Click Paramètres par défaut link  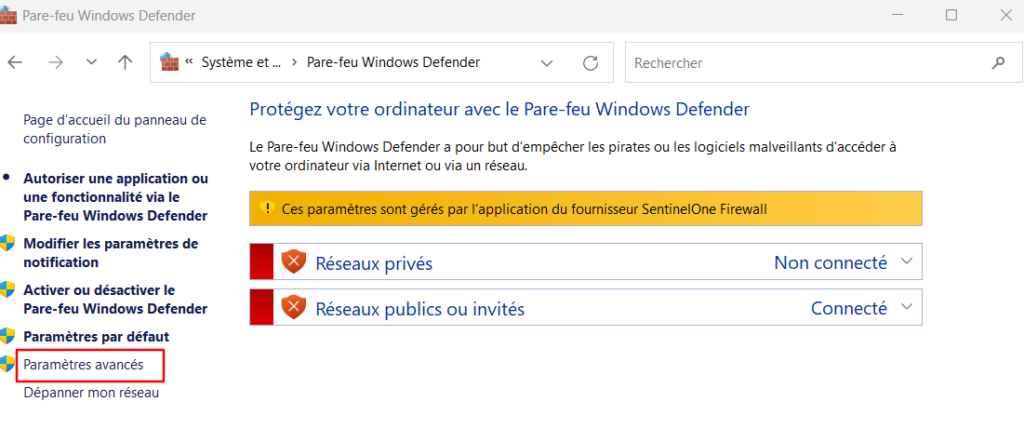pyautogui.click(x=96, y=336)
